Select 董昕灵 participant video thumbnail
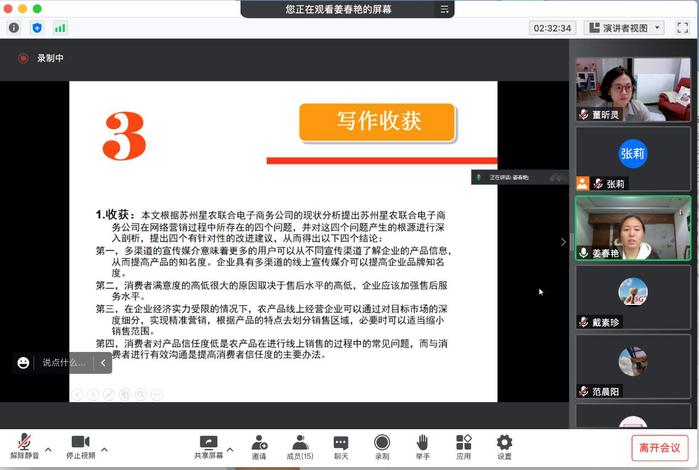 [632, 89]
